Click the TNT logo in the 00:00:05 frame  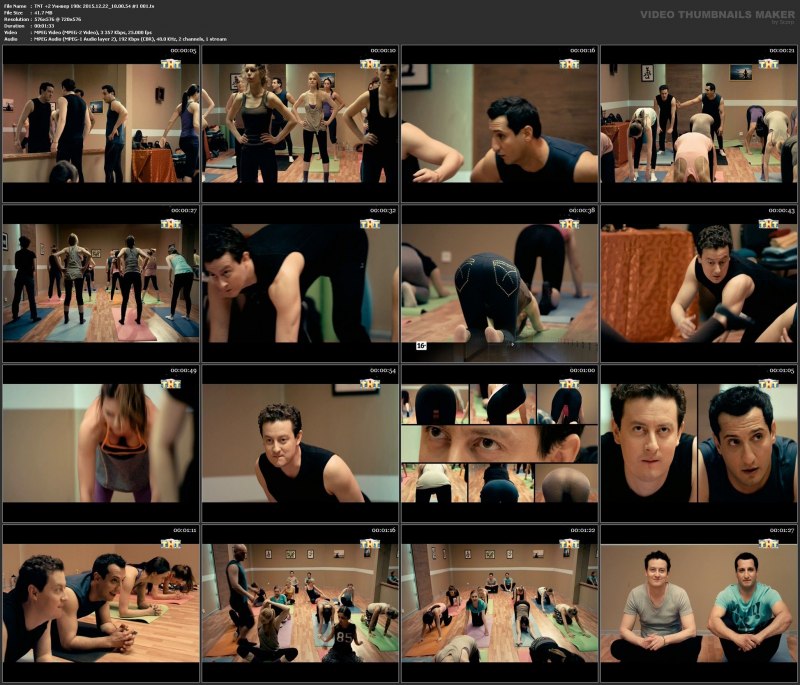[x=171, y=64]
